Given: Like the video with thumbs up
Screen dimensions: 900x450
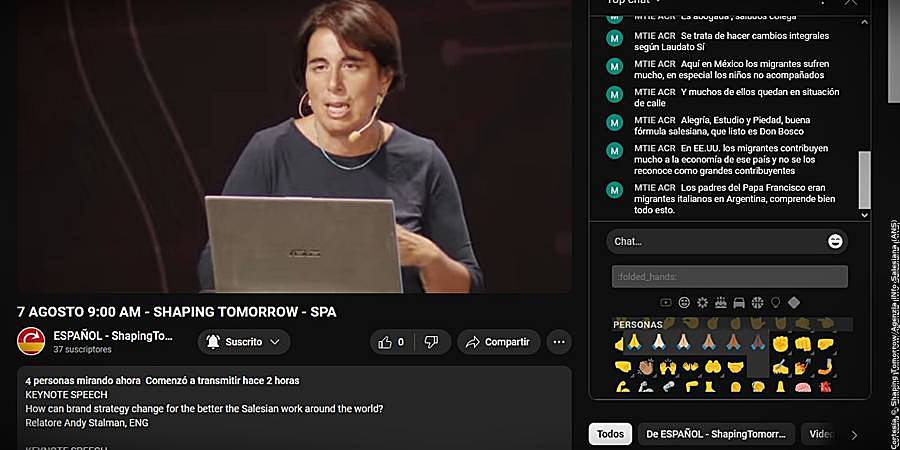Looking at the screenshot, I should click(x=391, y=342).
